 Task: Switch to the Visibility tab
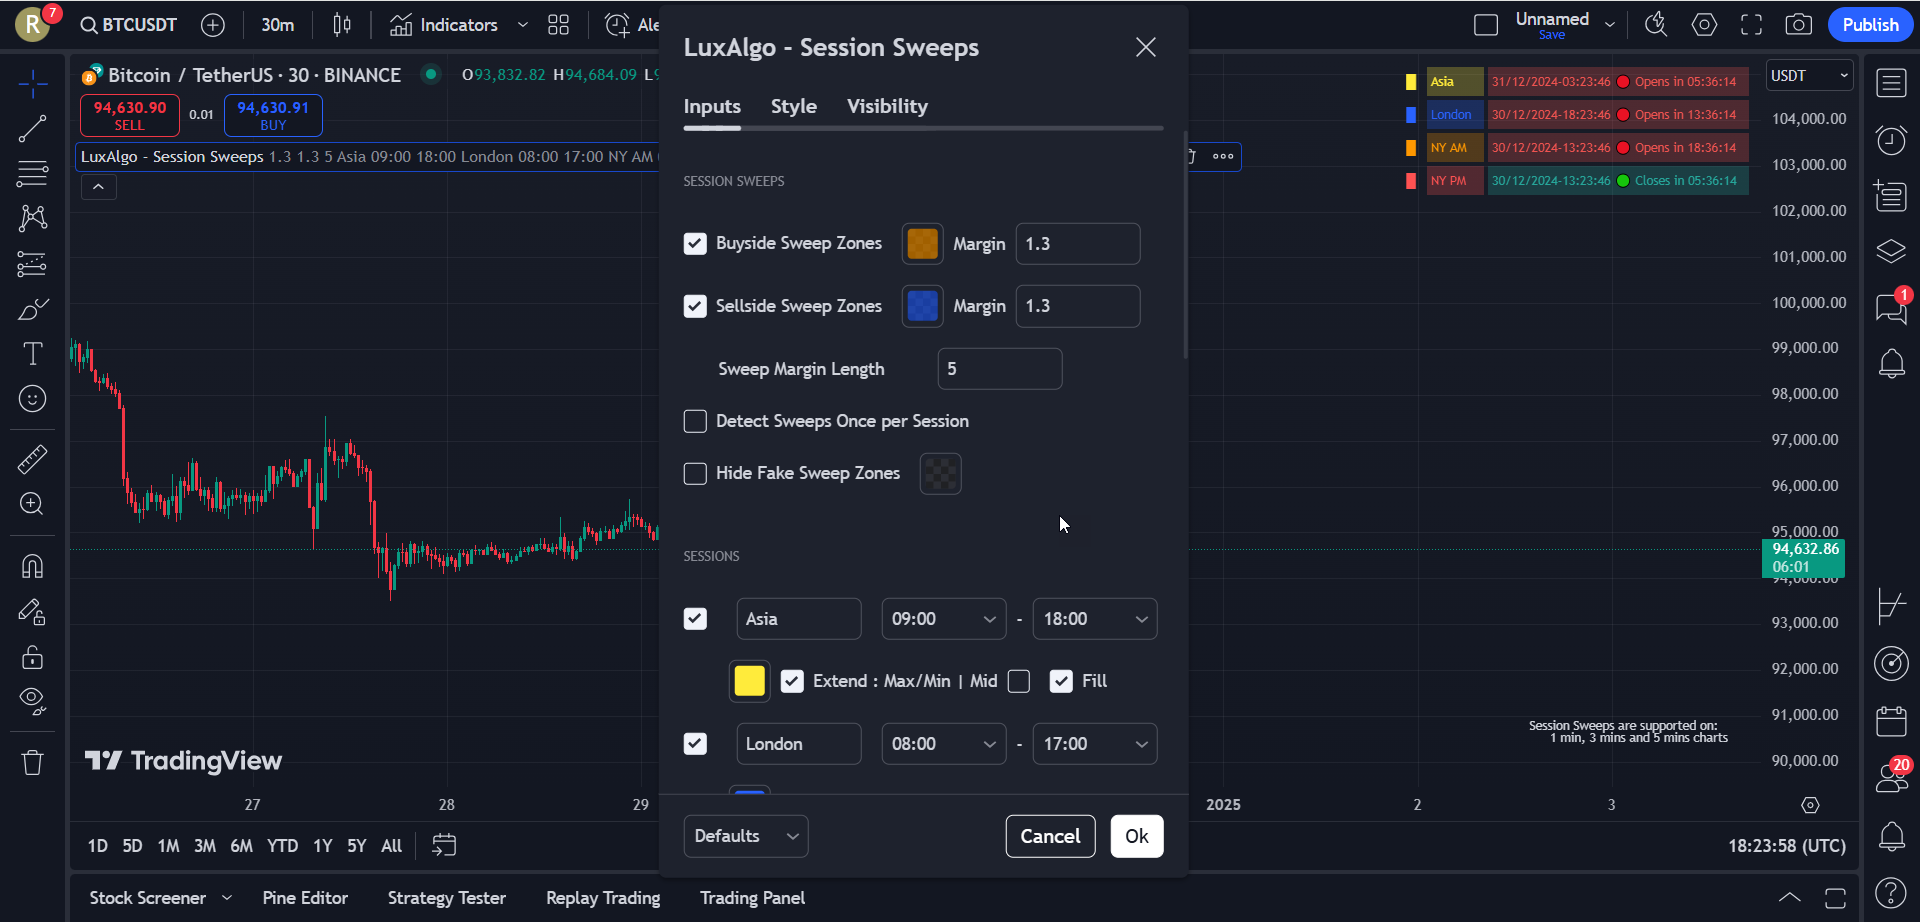[887, 106]
